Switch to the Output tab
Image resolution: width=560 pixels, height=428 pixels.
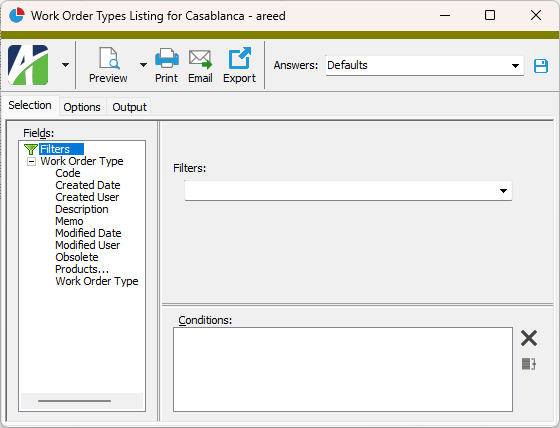pos(129,107)
